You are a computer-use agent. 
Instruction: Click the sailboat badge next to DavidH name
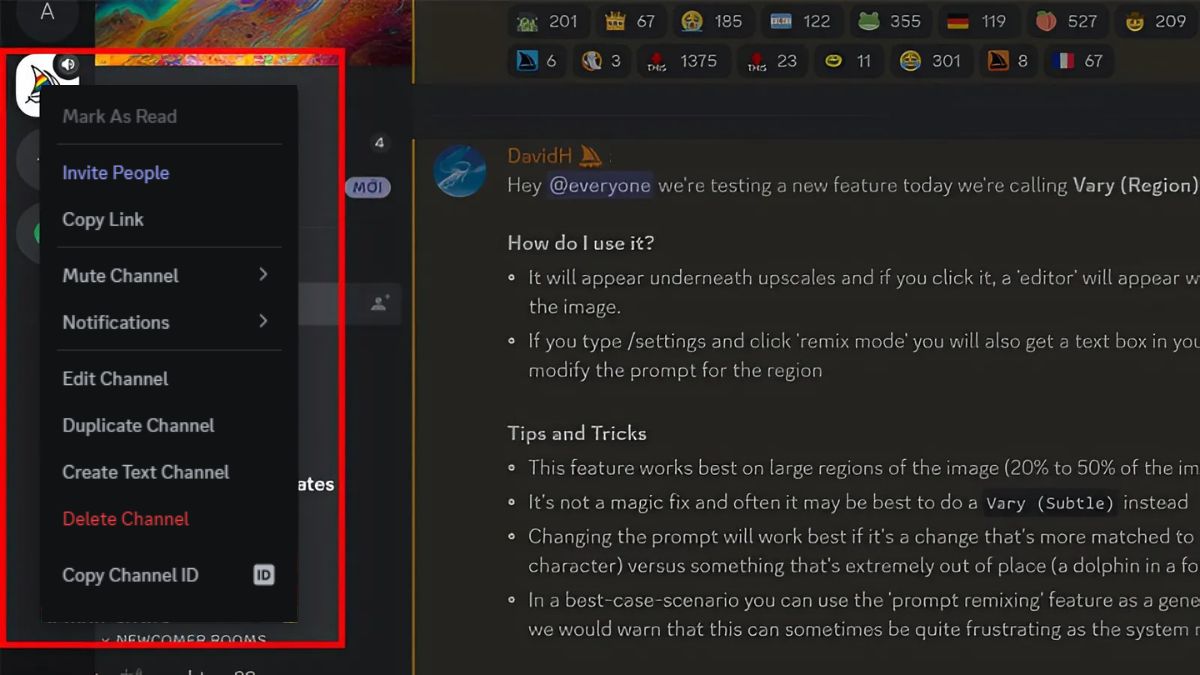(x=591, y=156)
